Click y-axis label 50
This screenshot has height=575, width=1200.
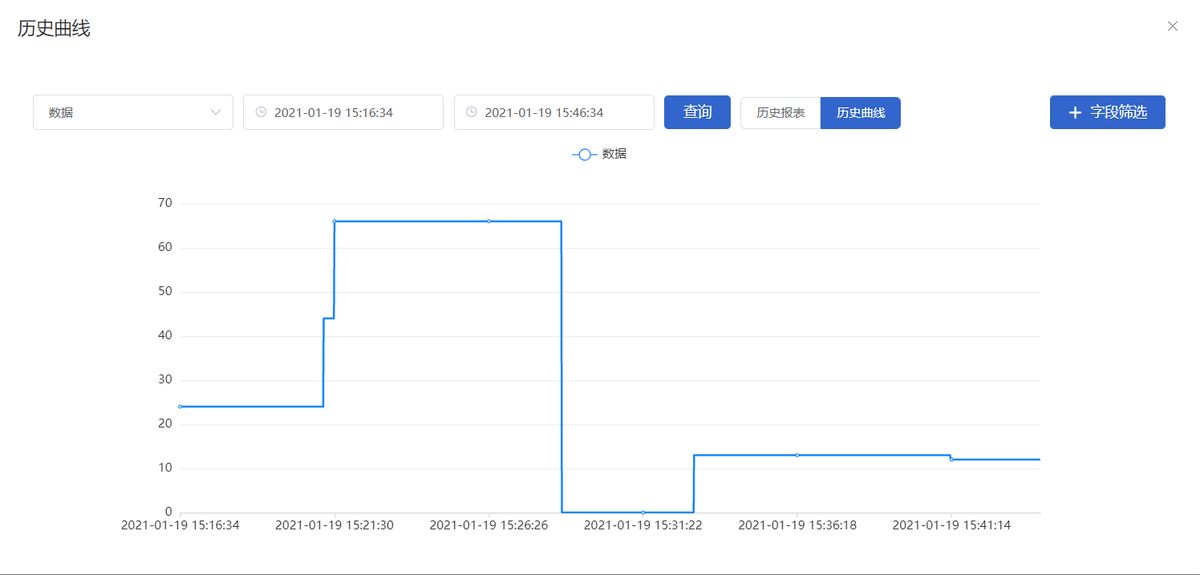pos(165,291)
